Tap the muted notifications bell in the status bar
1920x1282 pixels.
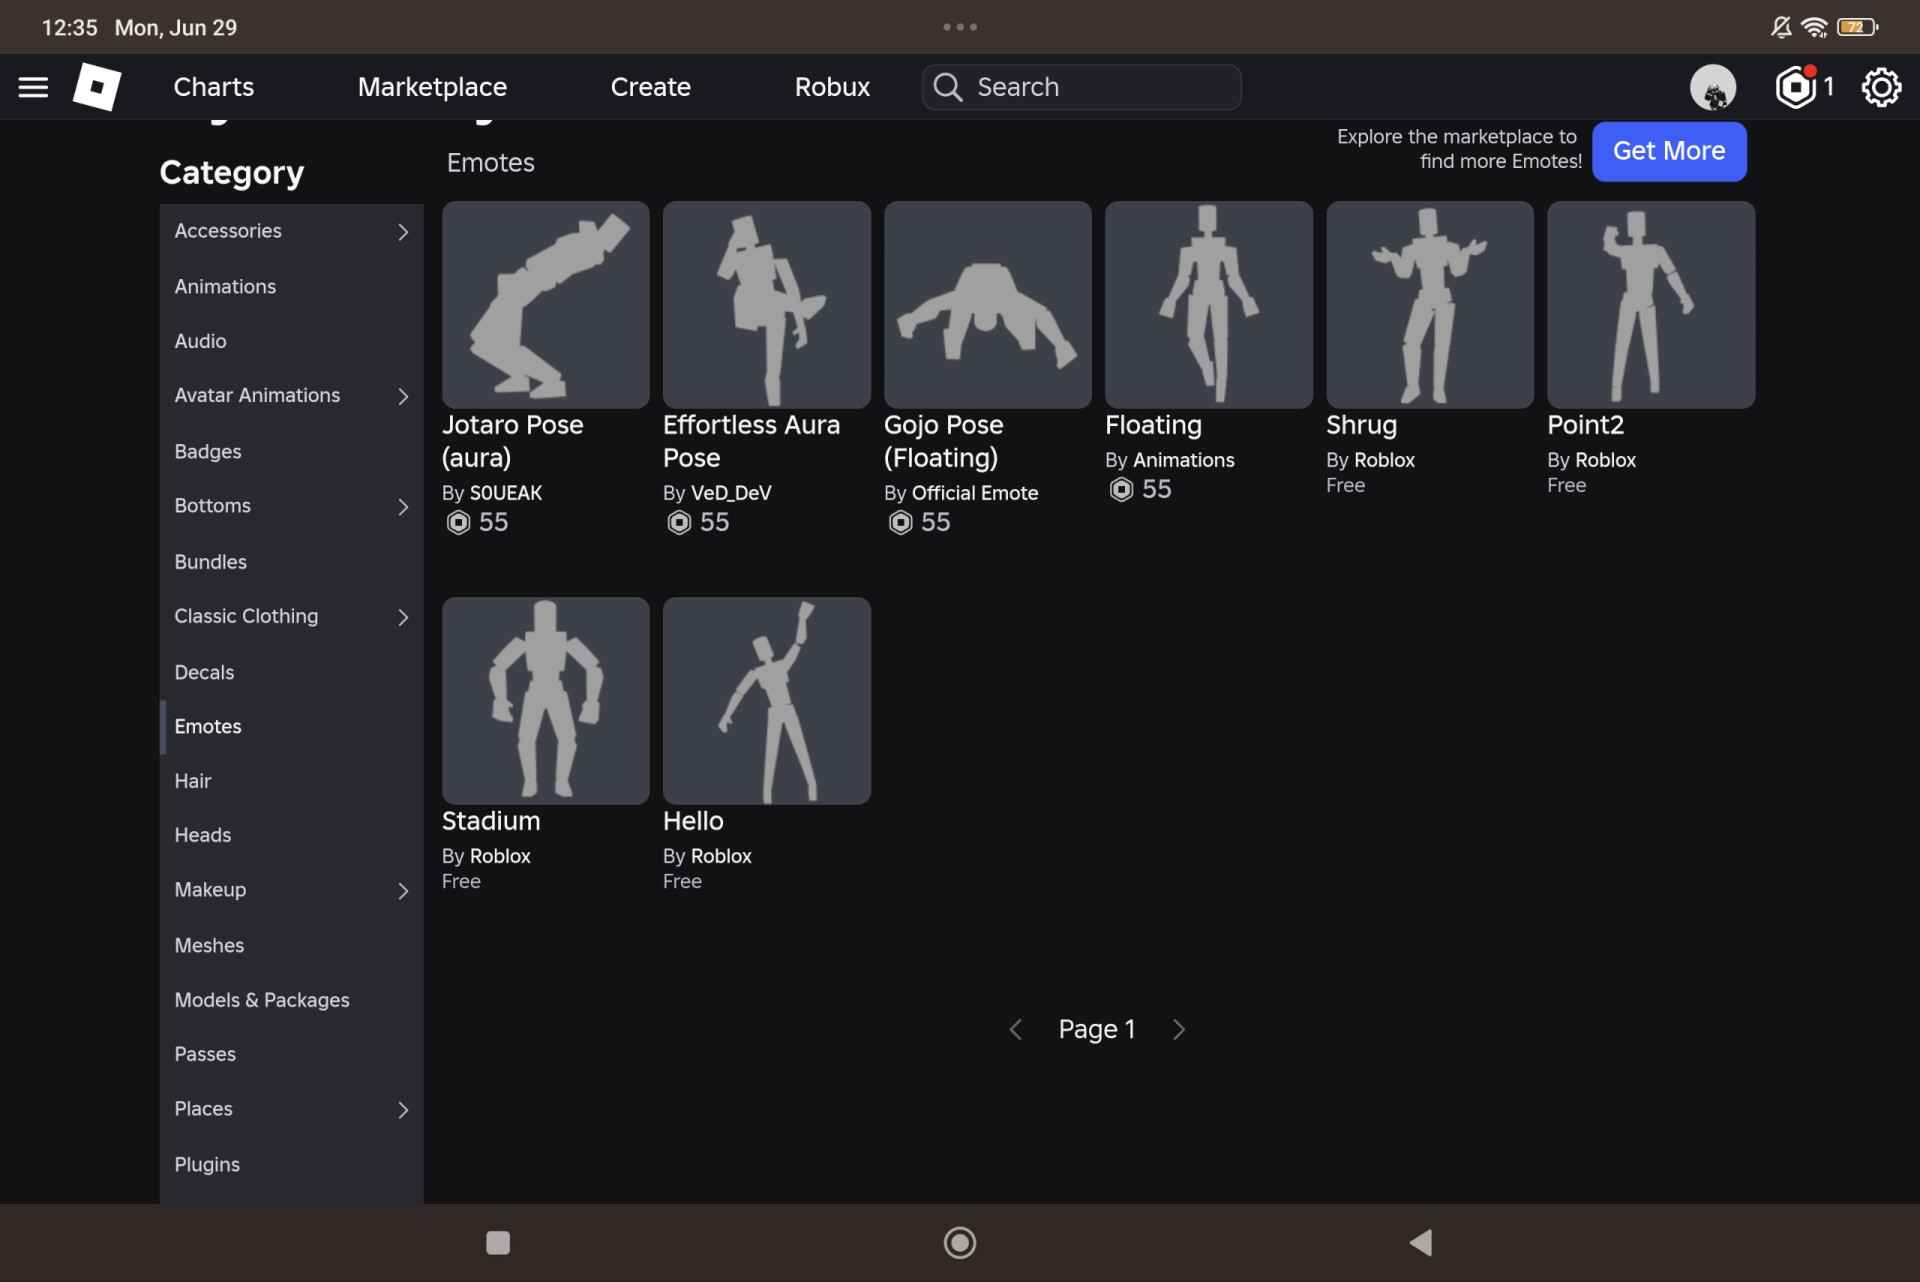[1781, 27]
